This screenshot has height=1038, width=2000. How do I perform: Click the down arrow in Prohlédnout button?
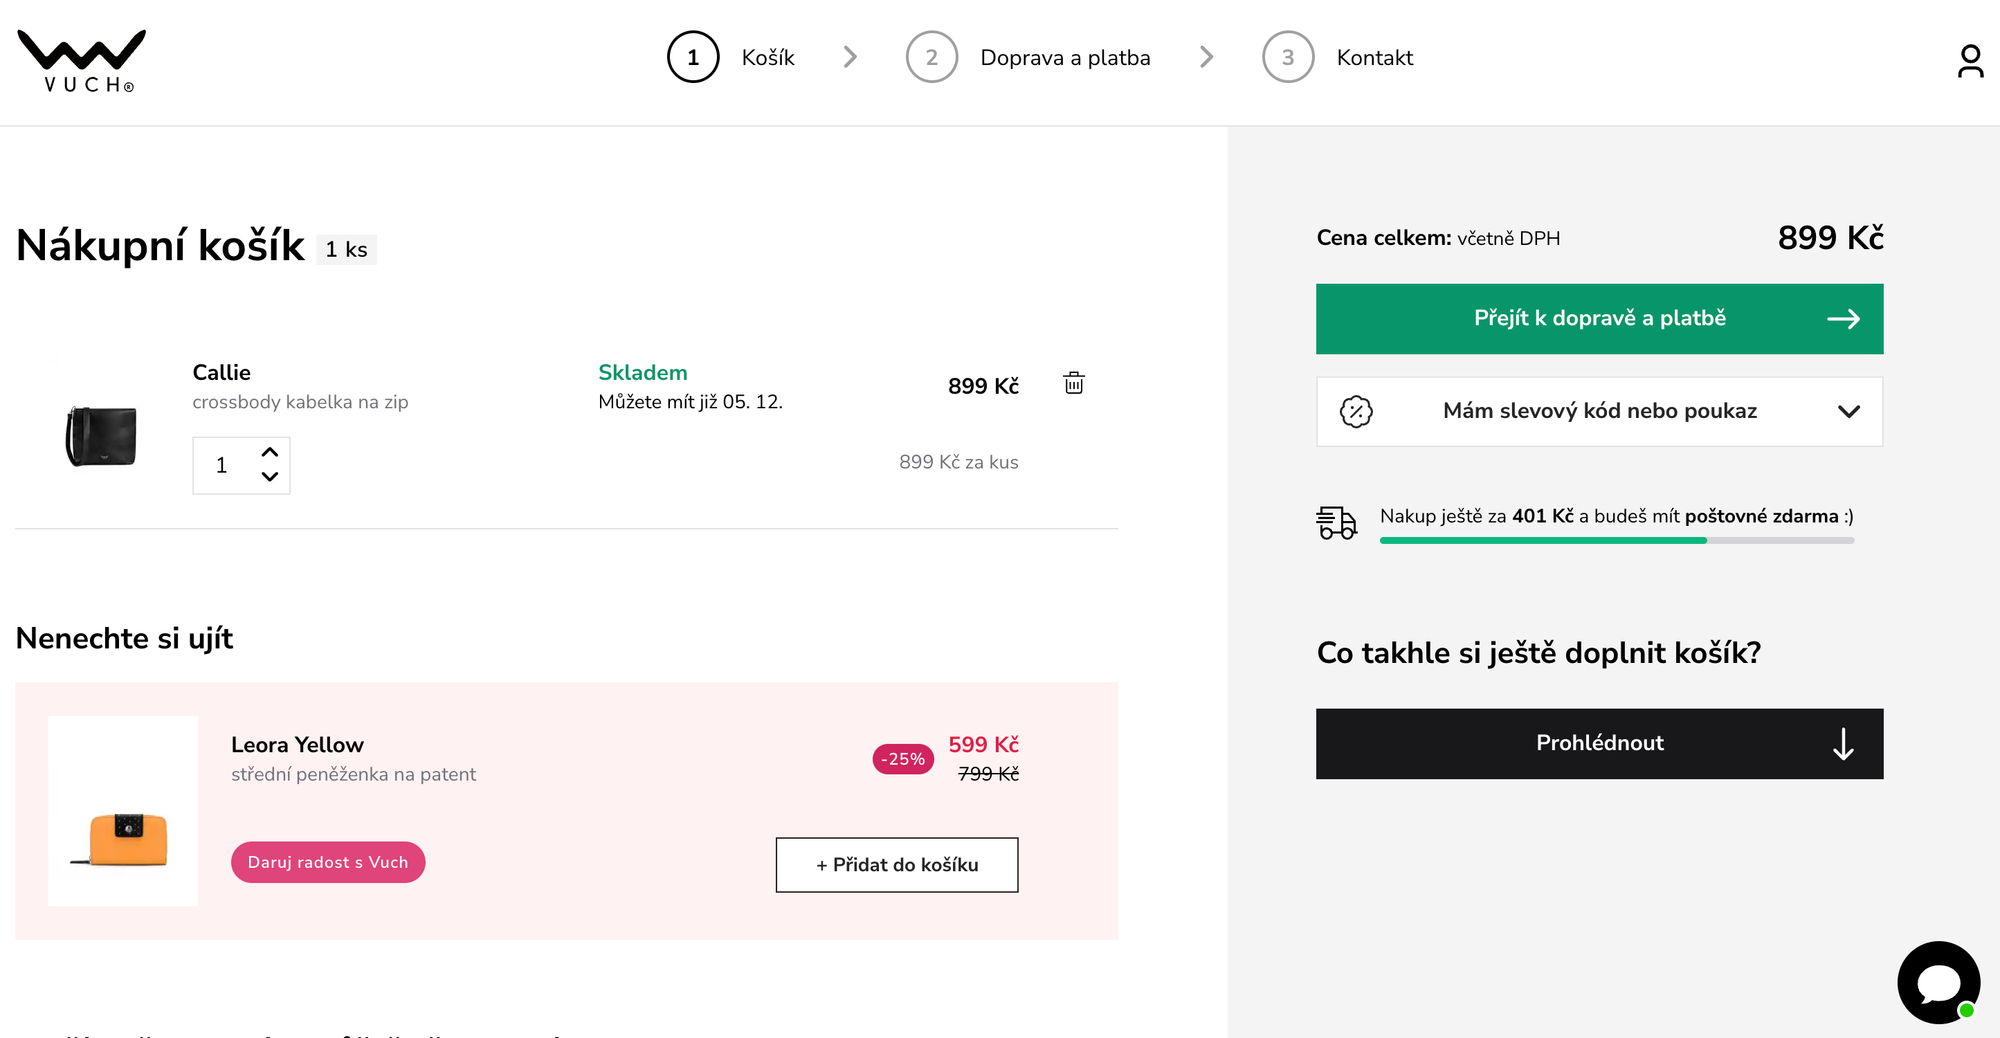[1843, 743]
